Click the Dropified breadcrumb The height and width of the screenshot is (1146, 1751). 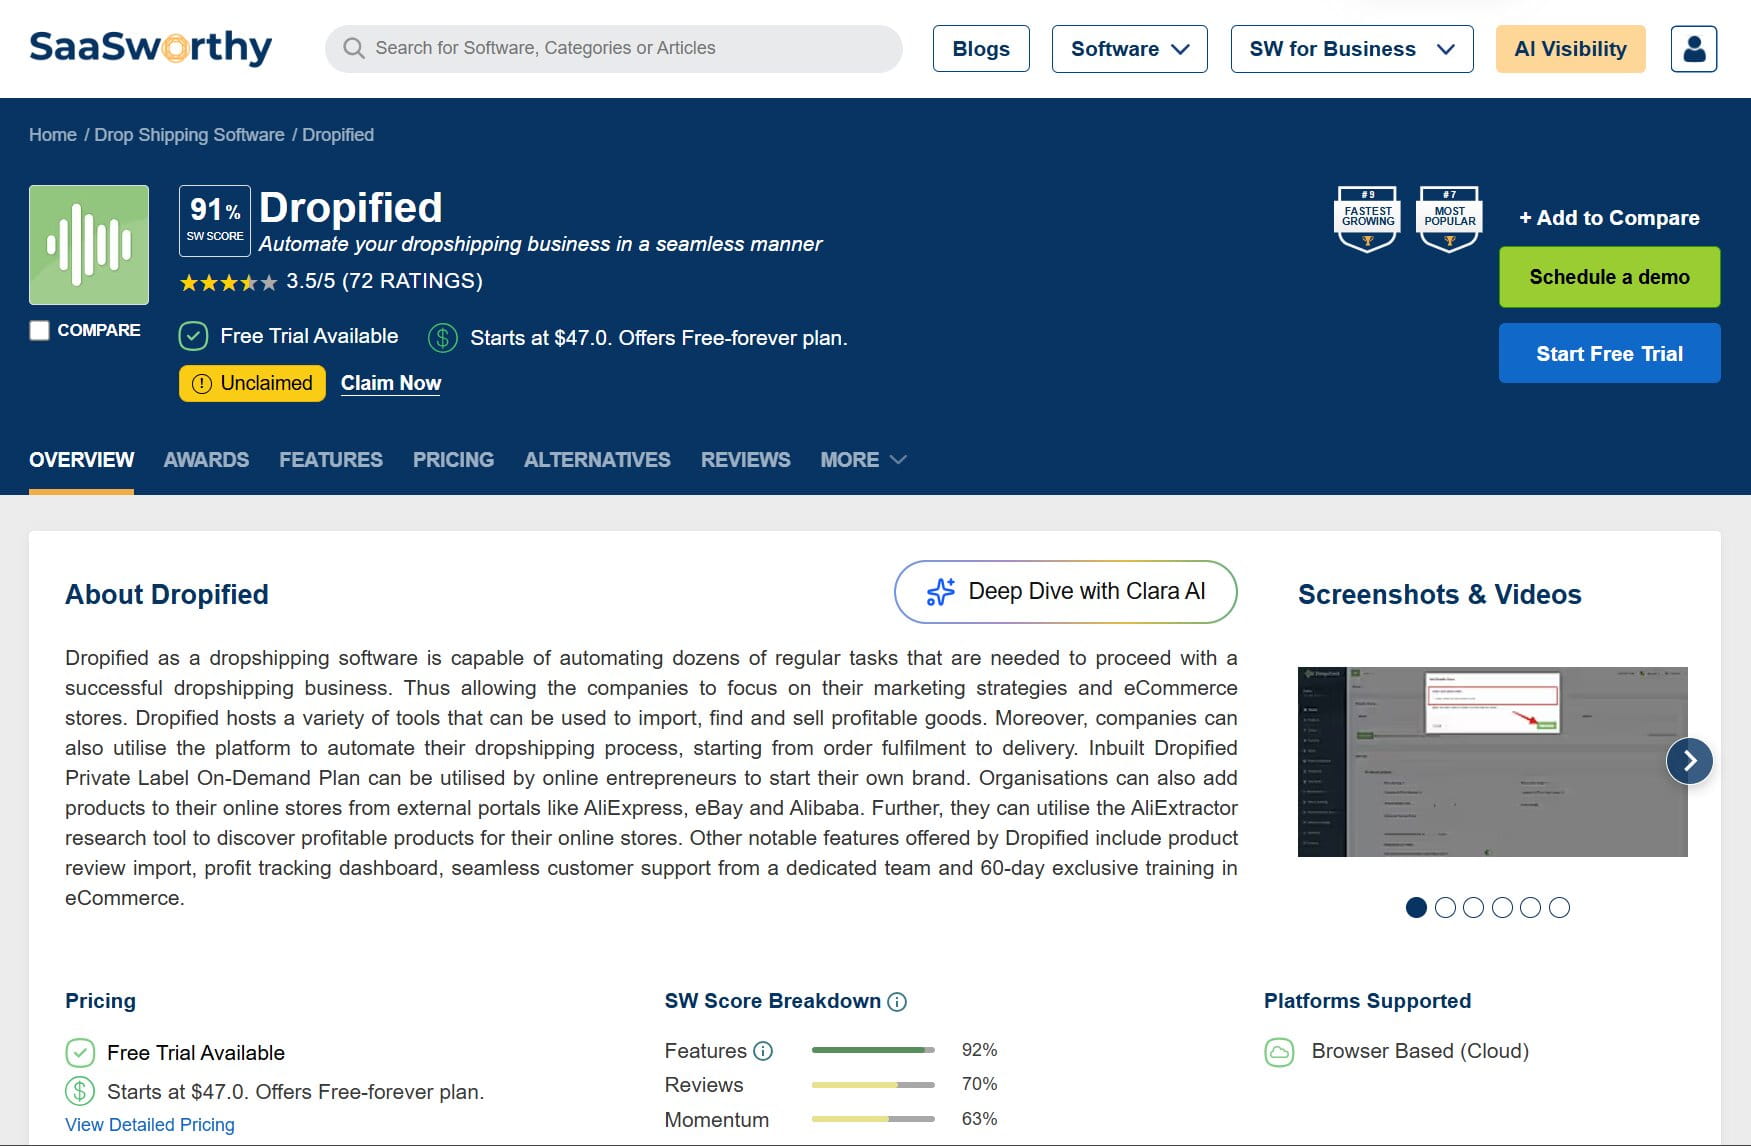(x=338, y=135)
